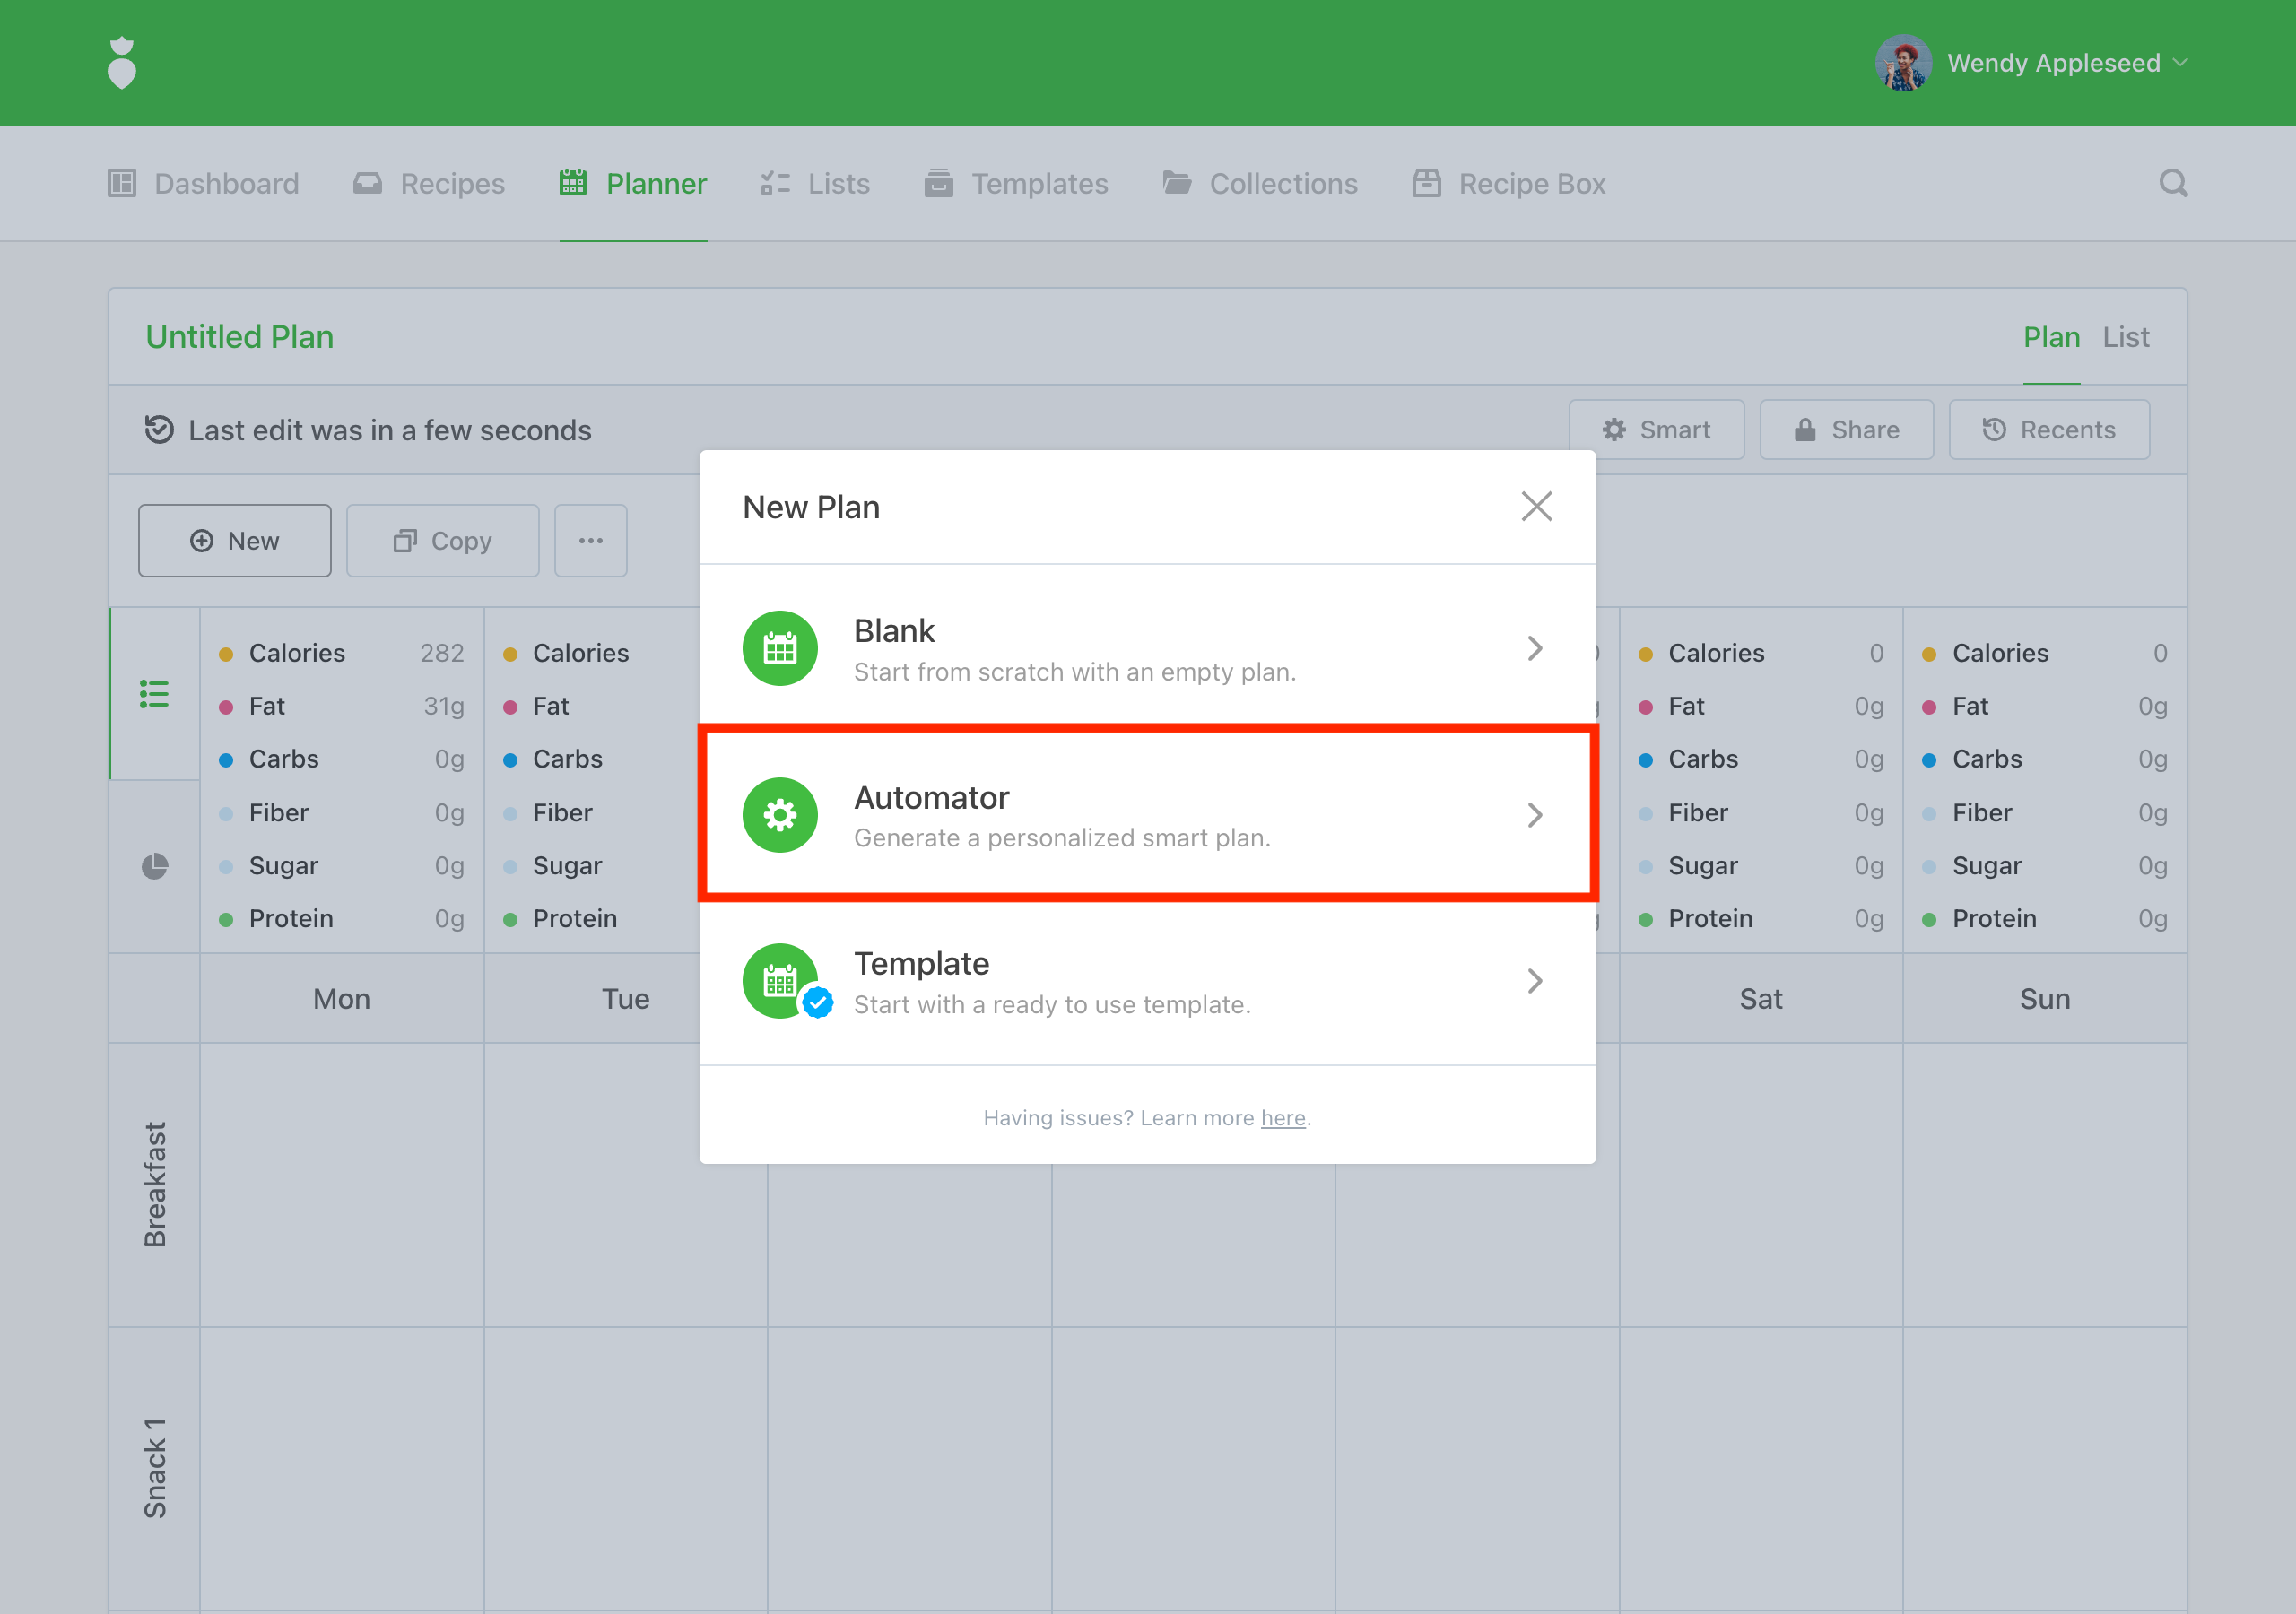Click the Automator gear icon

780,815
